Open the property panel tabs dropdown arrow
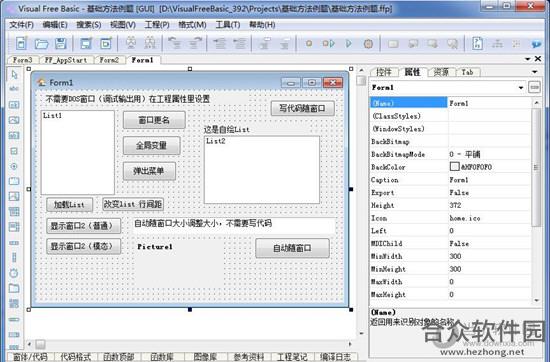Image resolution: width=550 pixels, height=362 pixels. pyautogui.click(x=535, y=72)
